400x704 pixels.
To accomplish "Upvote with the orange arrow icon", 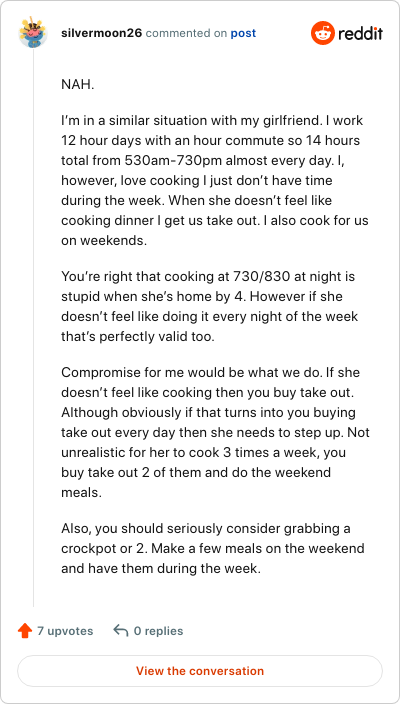I will click(25, 631).
